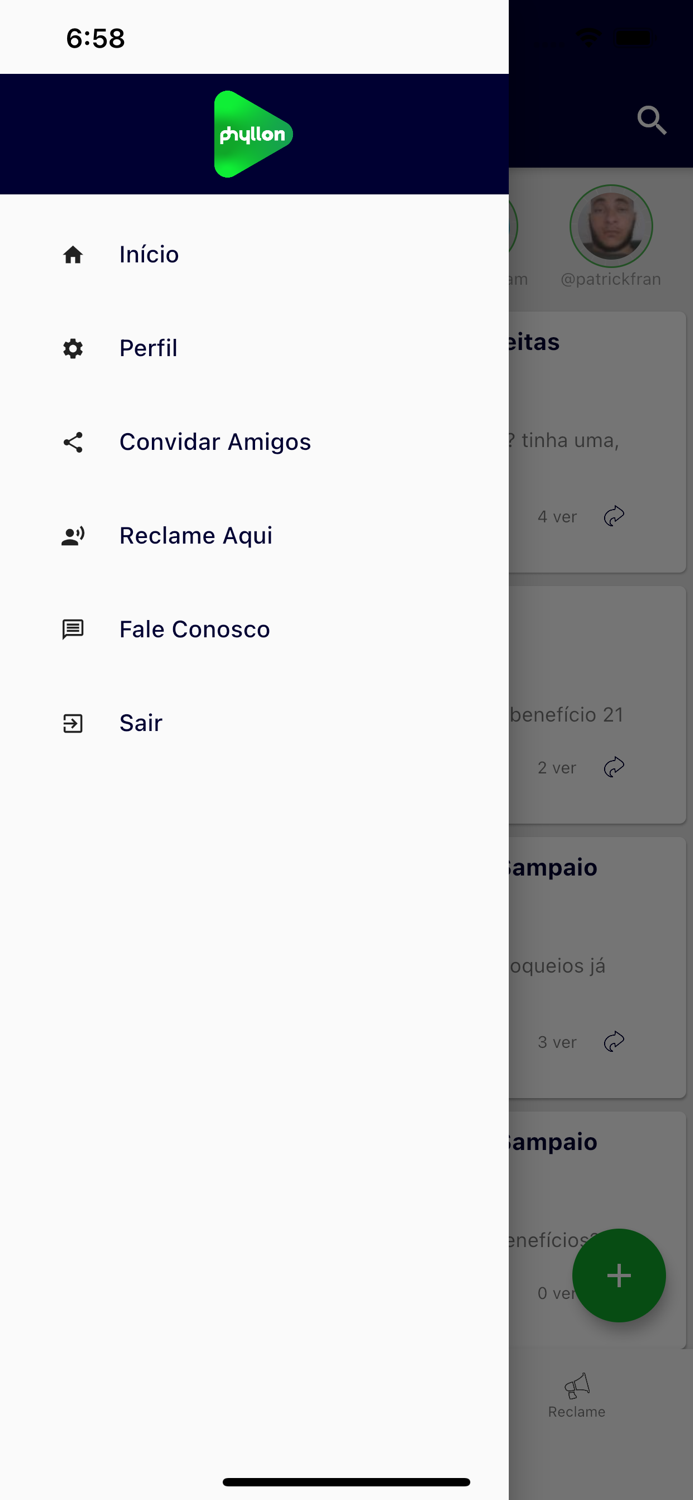Viewport: 693px width, 1500px height.
Task: Click the forward arrow near Sampaio's post
Action: (614, 1041)
